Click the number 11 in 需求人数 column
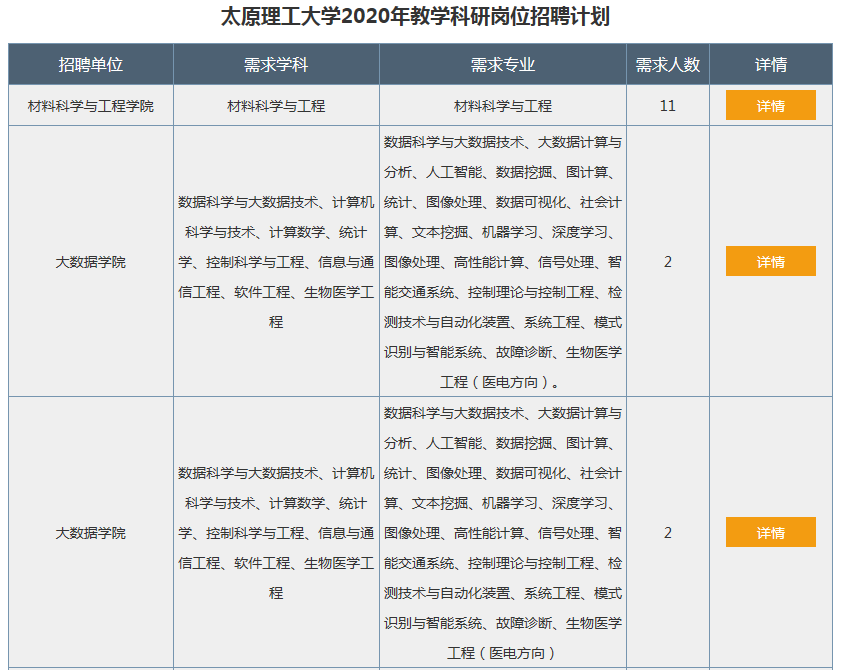Image resolution: width=843 pixels, height=670 pixels. 668,106
